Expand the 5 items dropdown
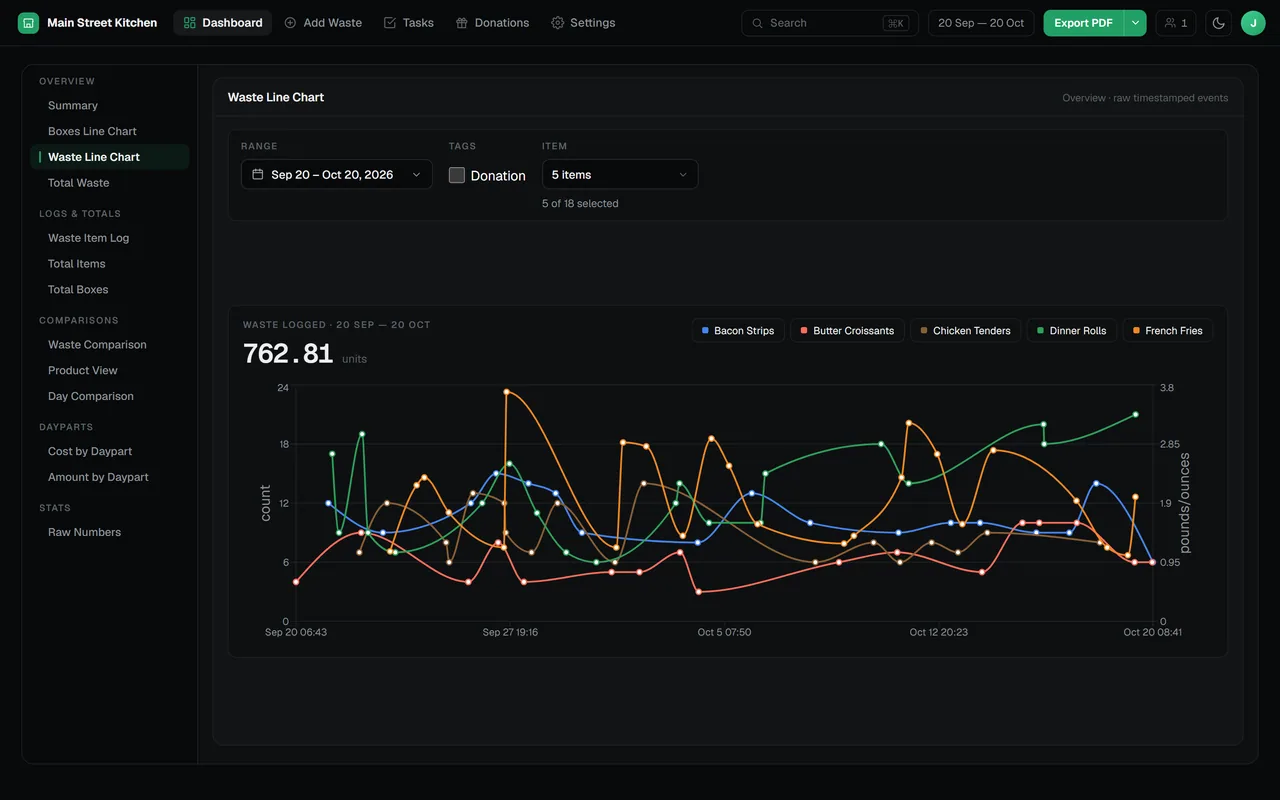 [x=620, y=174]
